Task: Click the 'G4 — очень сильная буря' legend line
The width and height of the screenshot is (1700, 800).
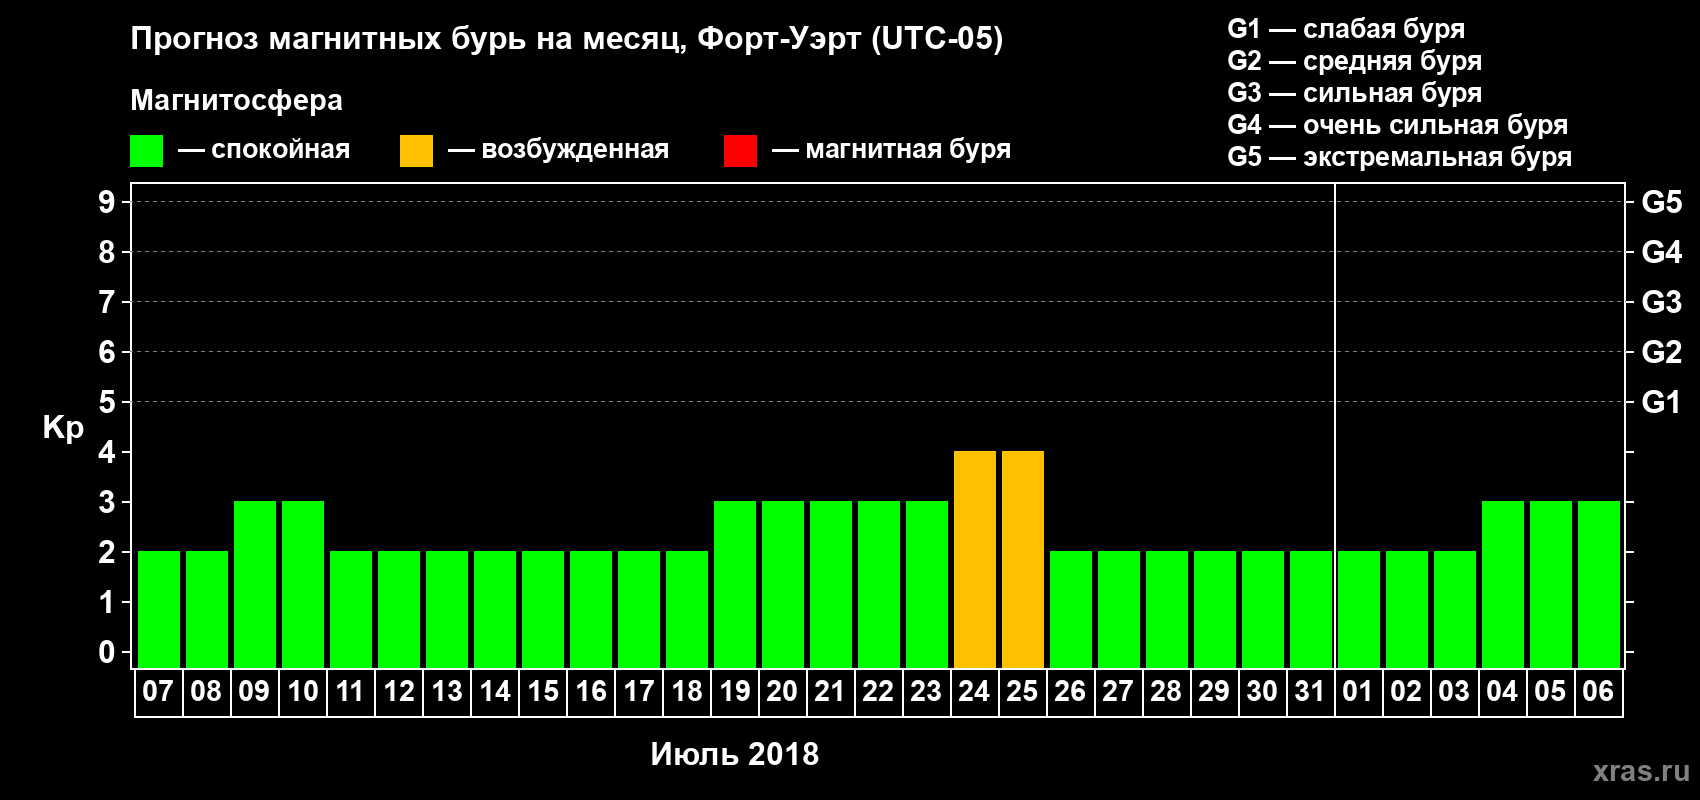Action: click(1398, 125)
